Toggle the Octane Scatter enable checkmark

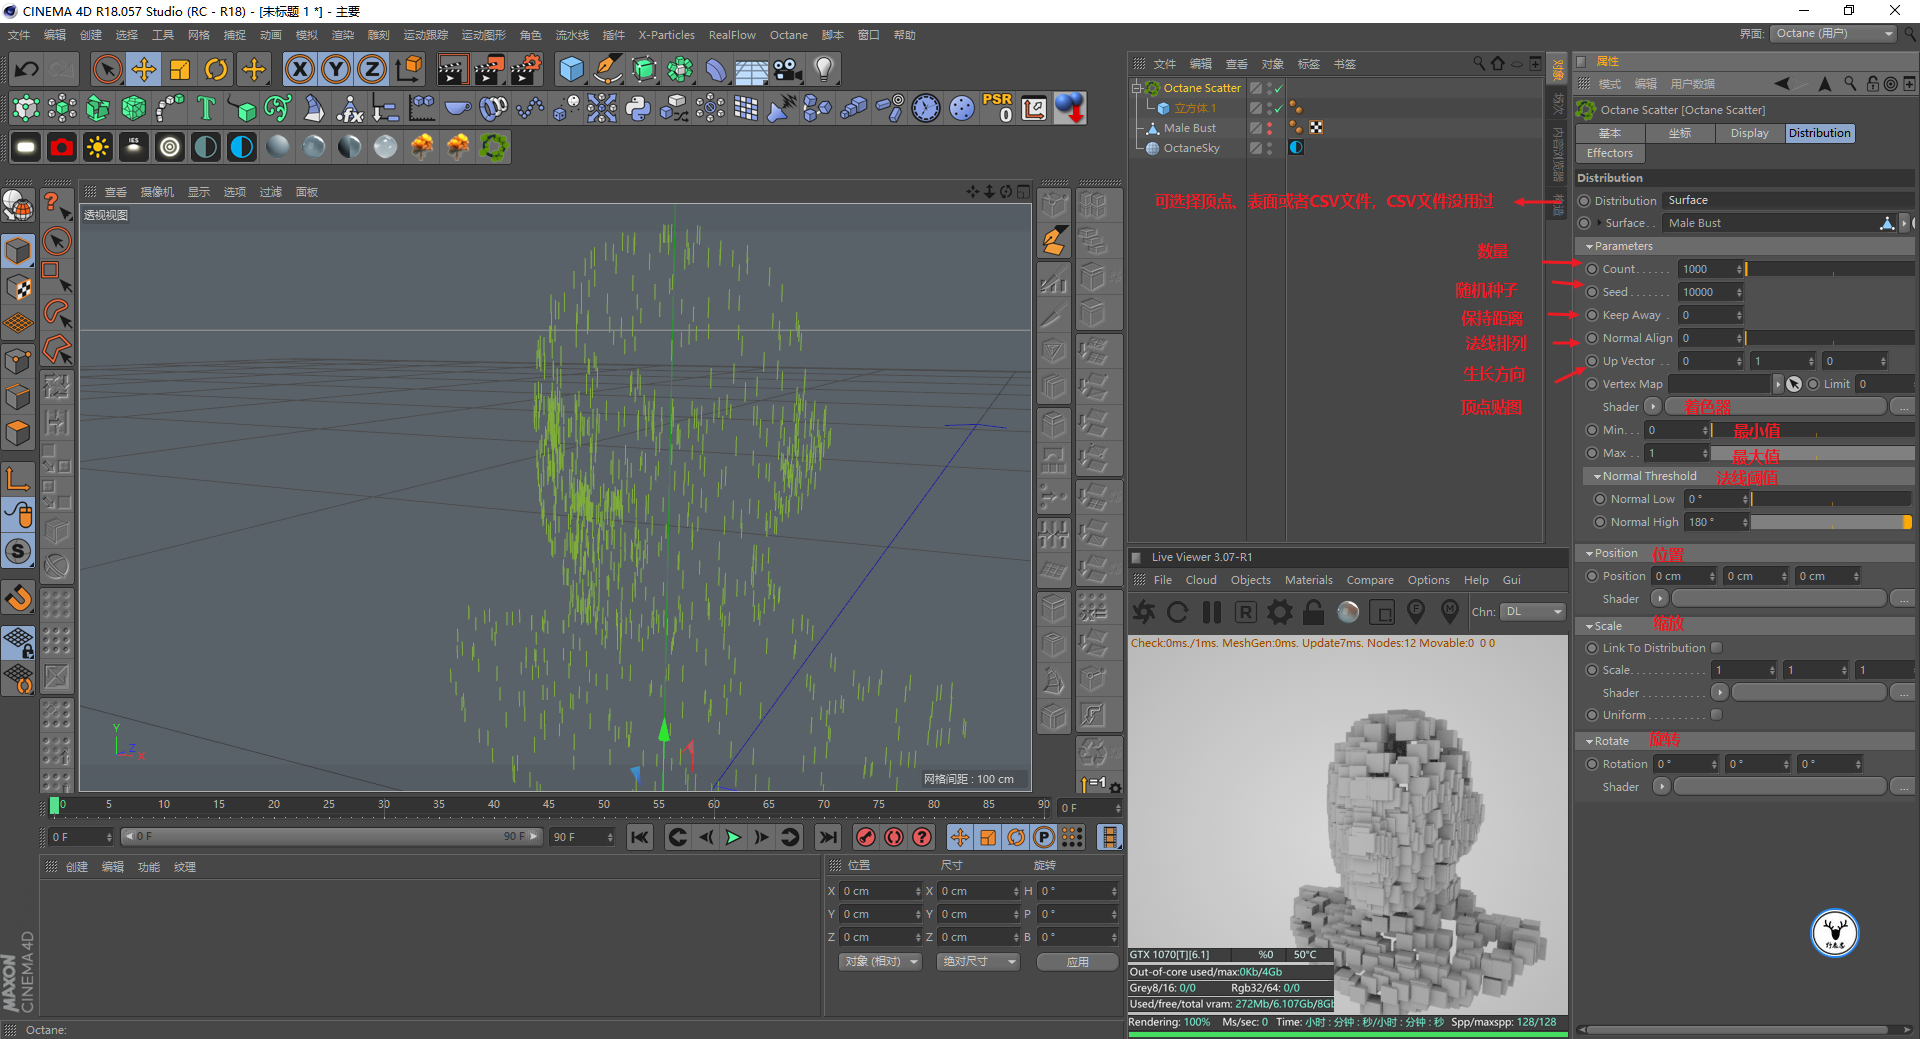pos(1278,88)
